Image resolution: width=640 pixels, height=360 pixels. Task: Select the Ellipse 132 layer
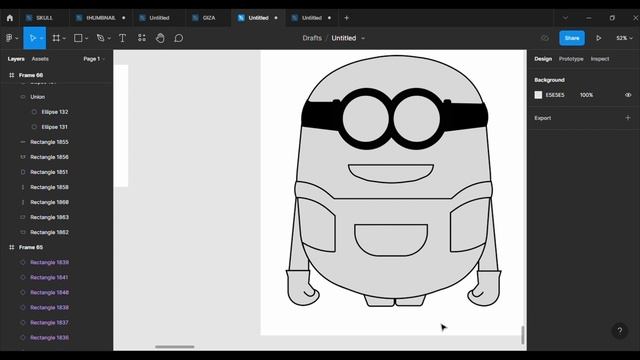56,112
